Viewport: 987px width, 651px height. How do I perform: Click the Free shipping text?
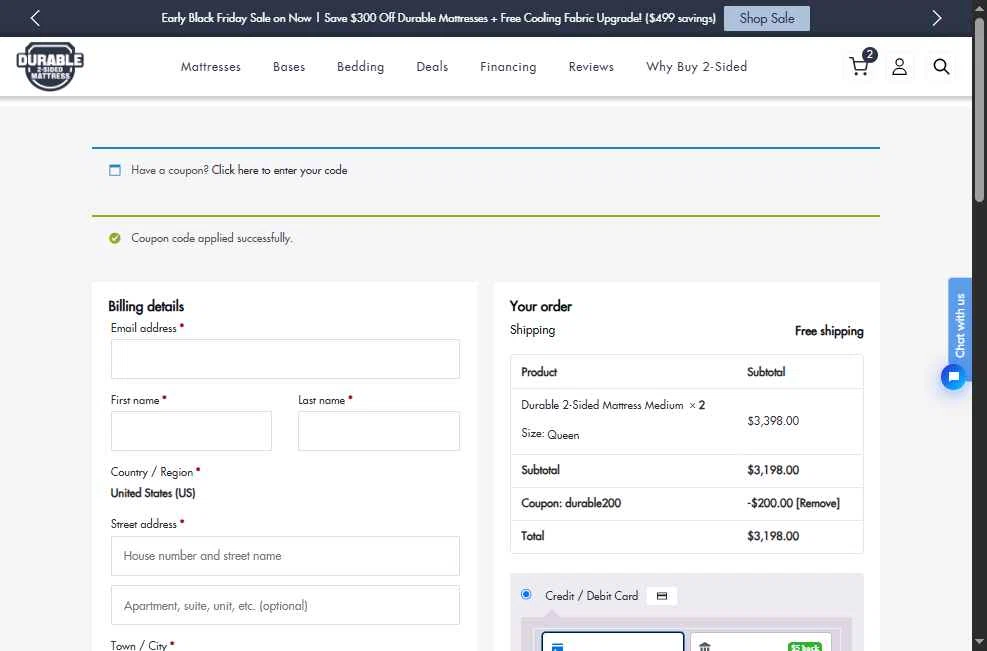[x=829, y=331]
